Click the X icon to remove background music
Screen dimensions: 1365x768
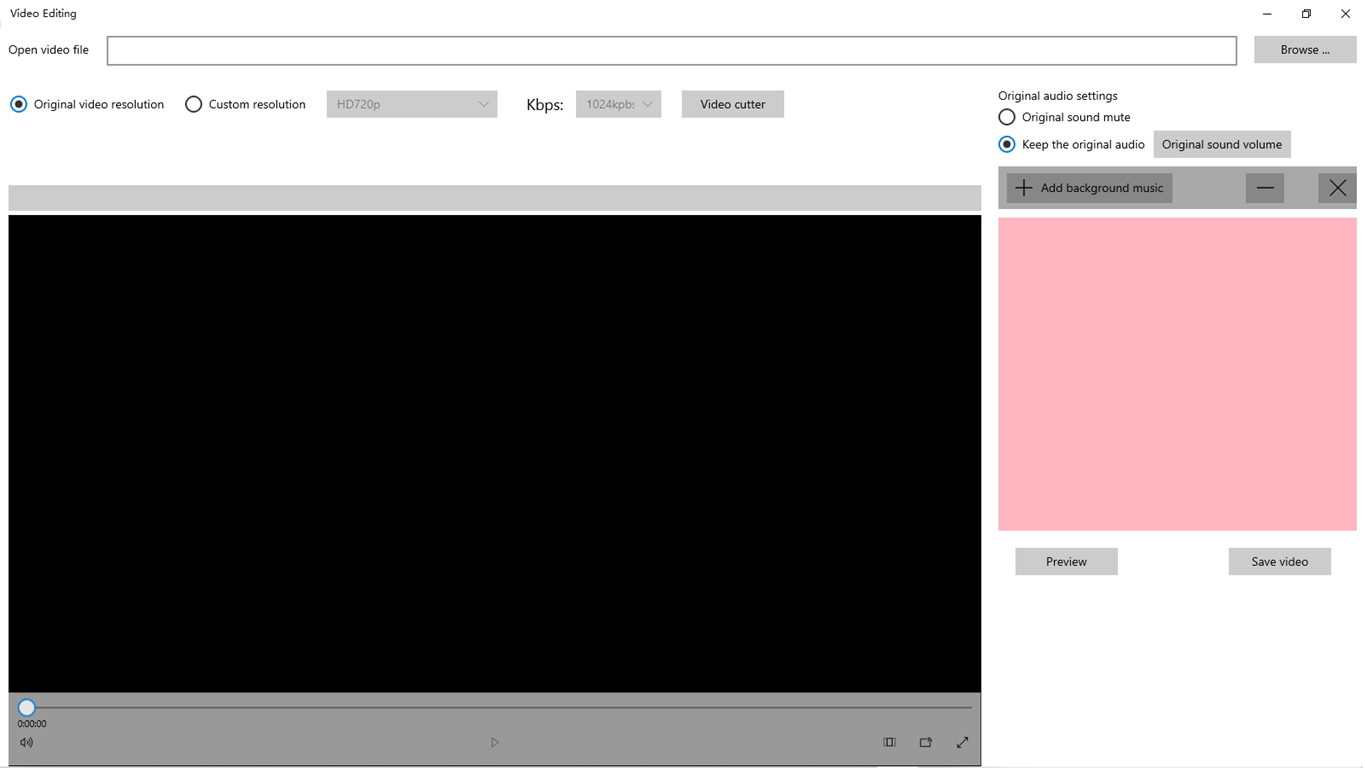1336,187
